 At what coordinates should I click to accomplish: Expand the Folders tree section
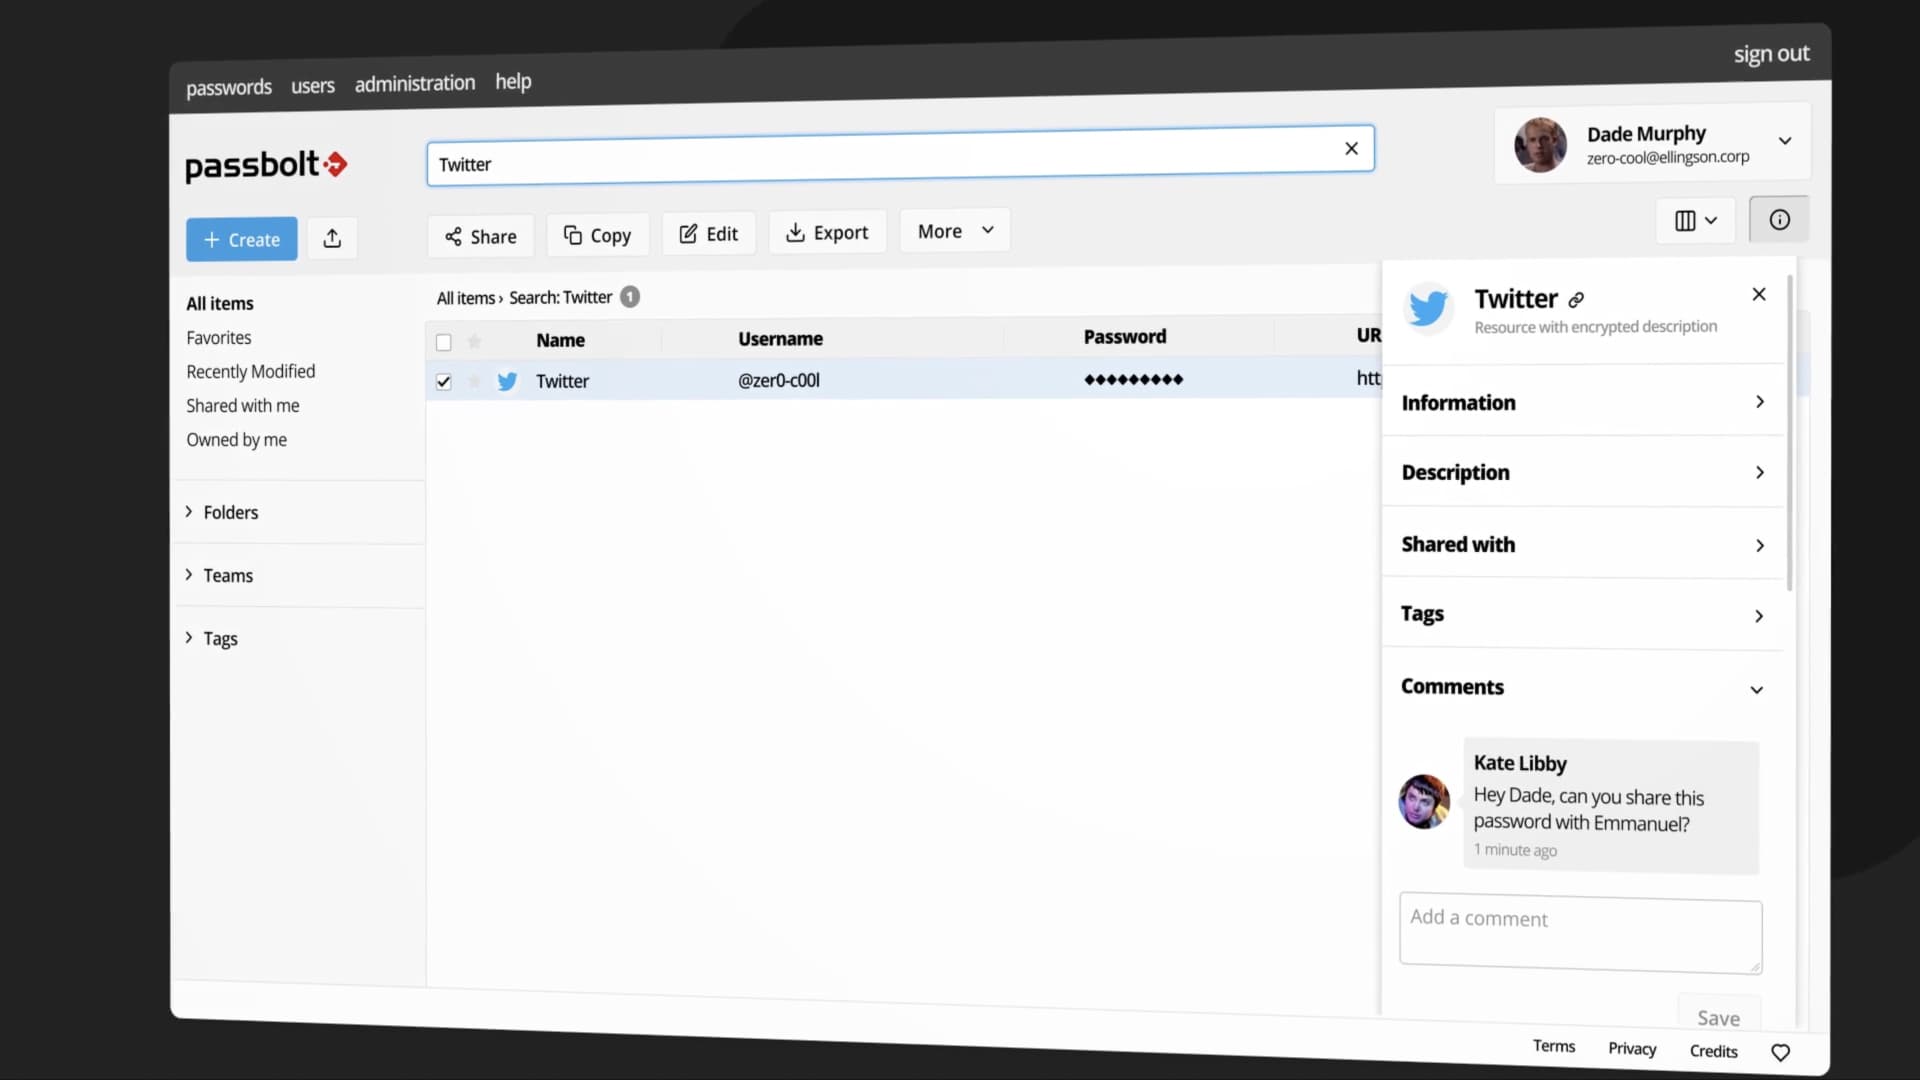(x=191, y=512)
